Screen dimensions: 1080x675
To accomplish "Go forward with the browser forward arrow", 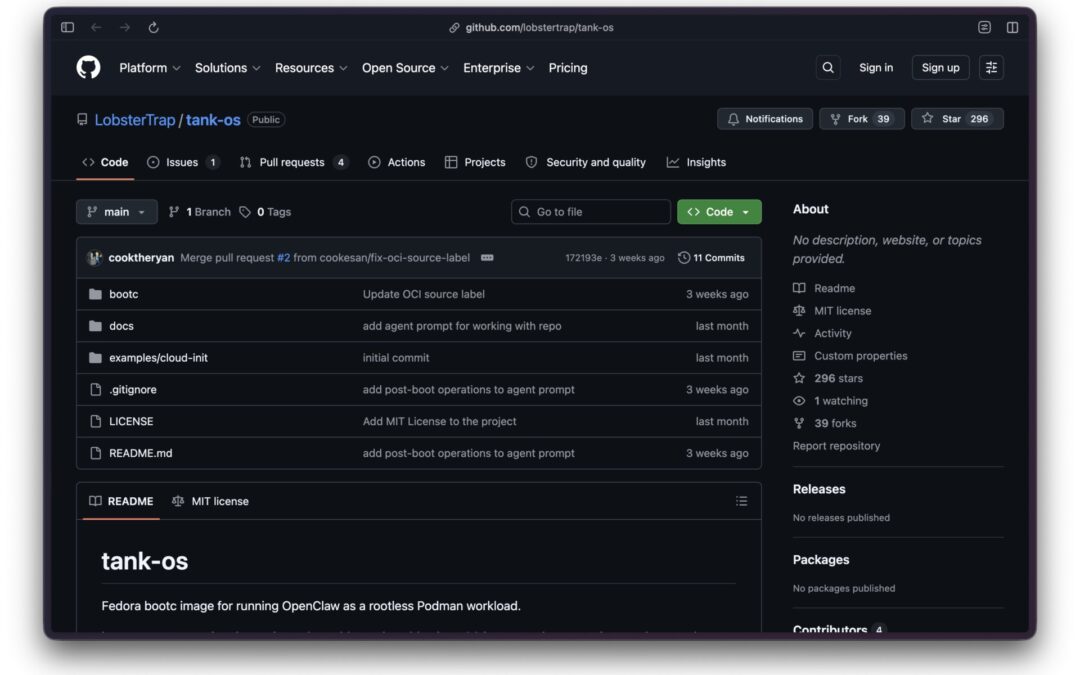I will [x=125, y=28].
